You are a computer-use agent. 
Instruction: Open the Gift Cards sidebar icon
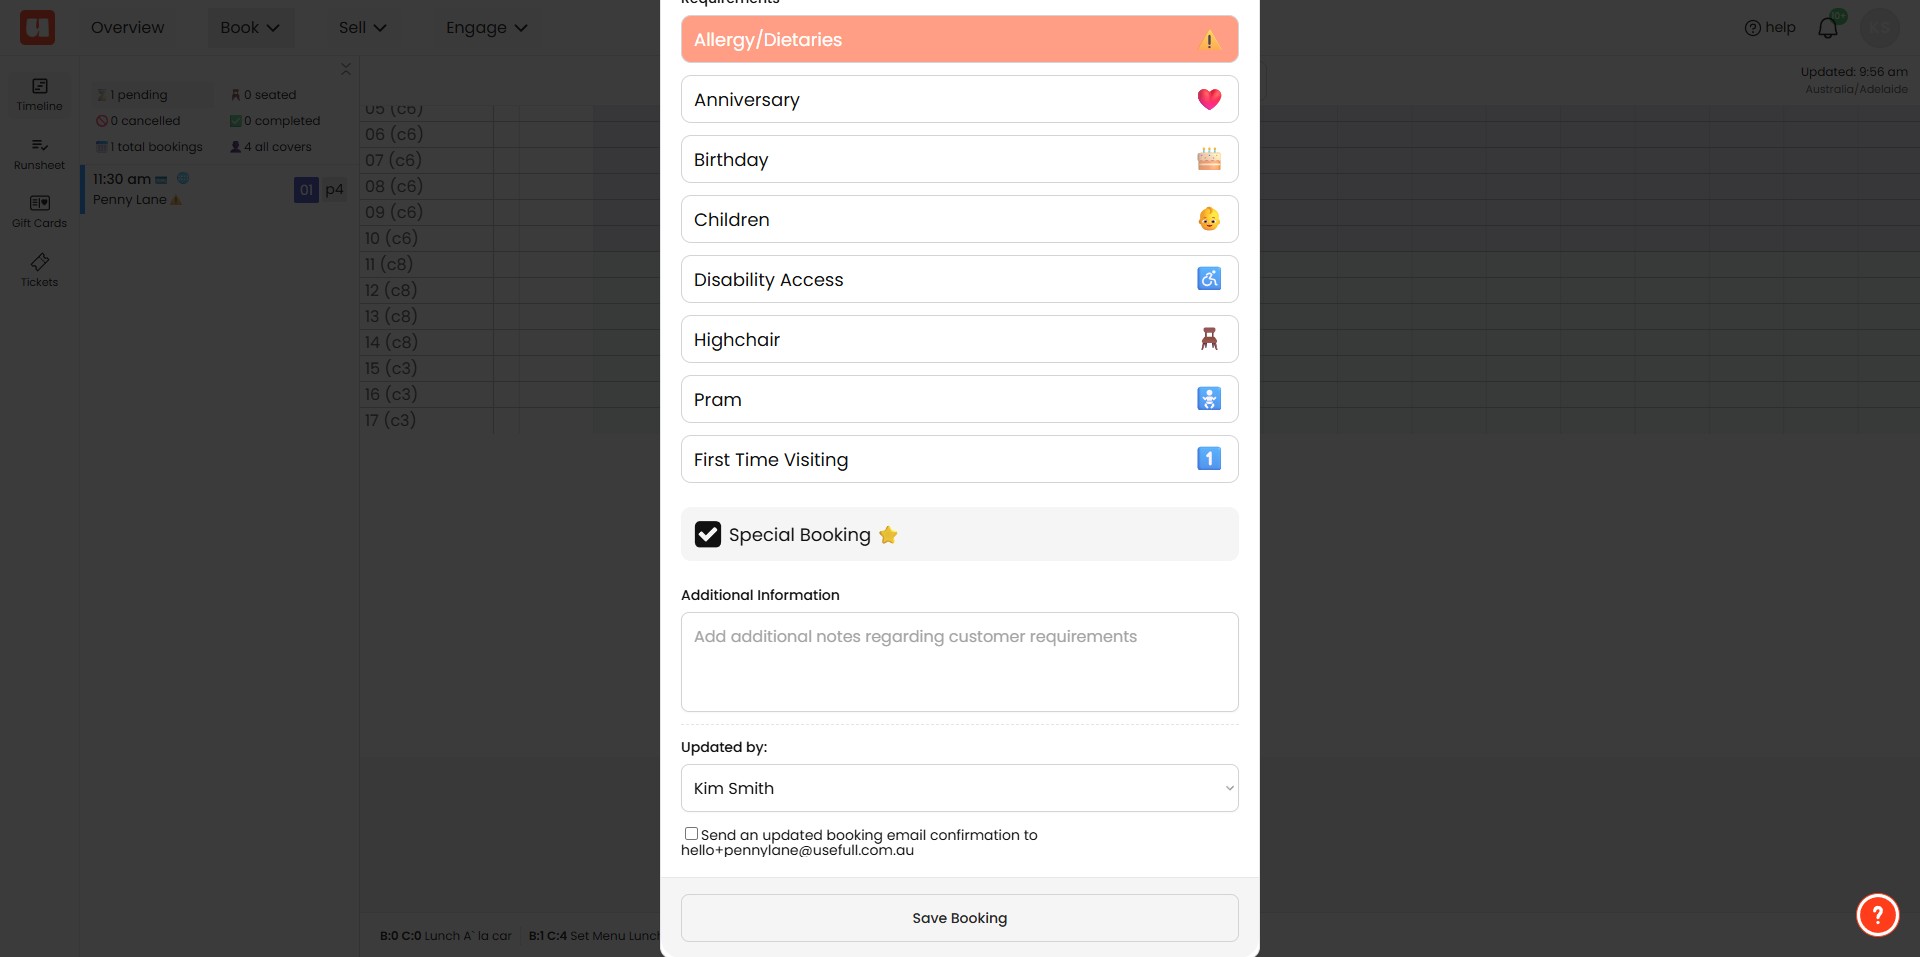(x=40, y=212)
